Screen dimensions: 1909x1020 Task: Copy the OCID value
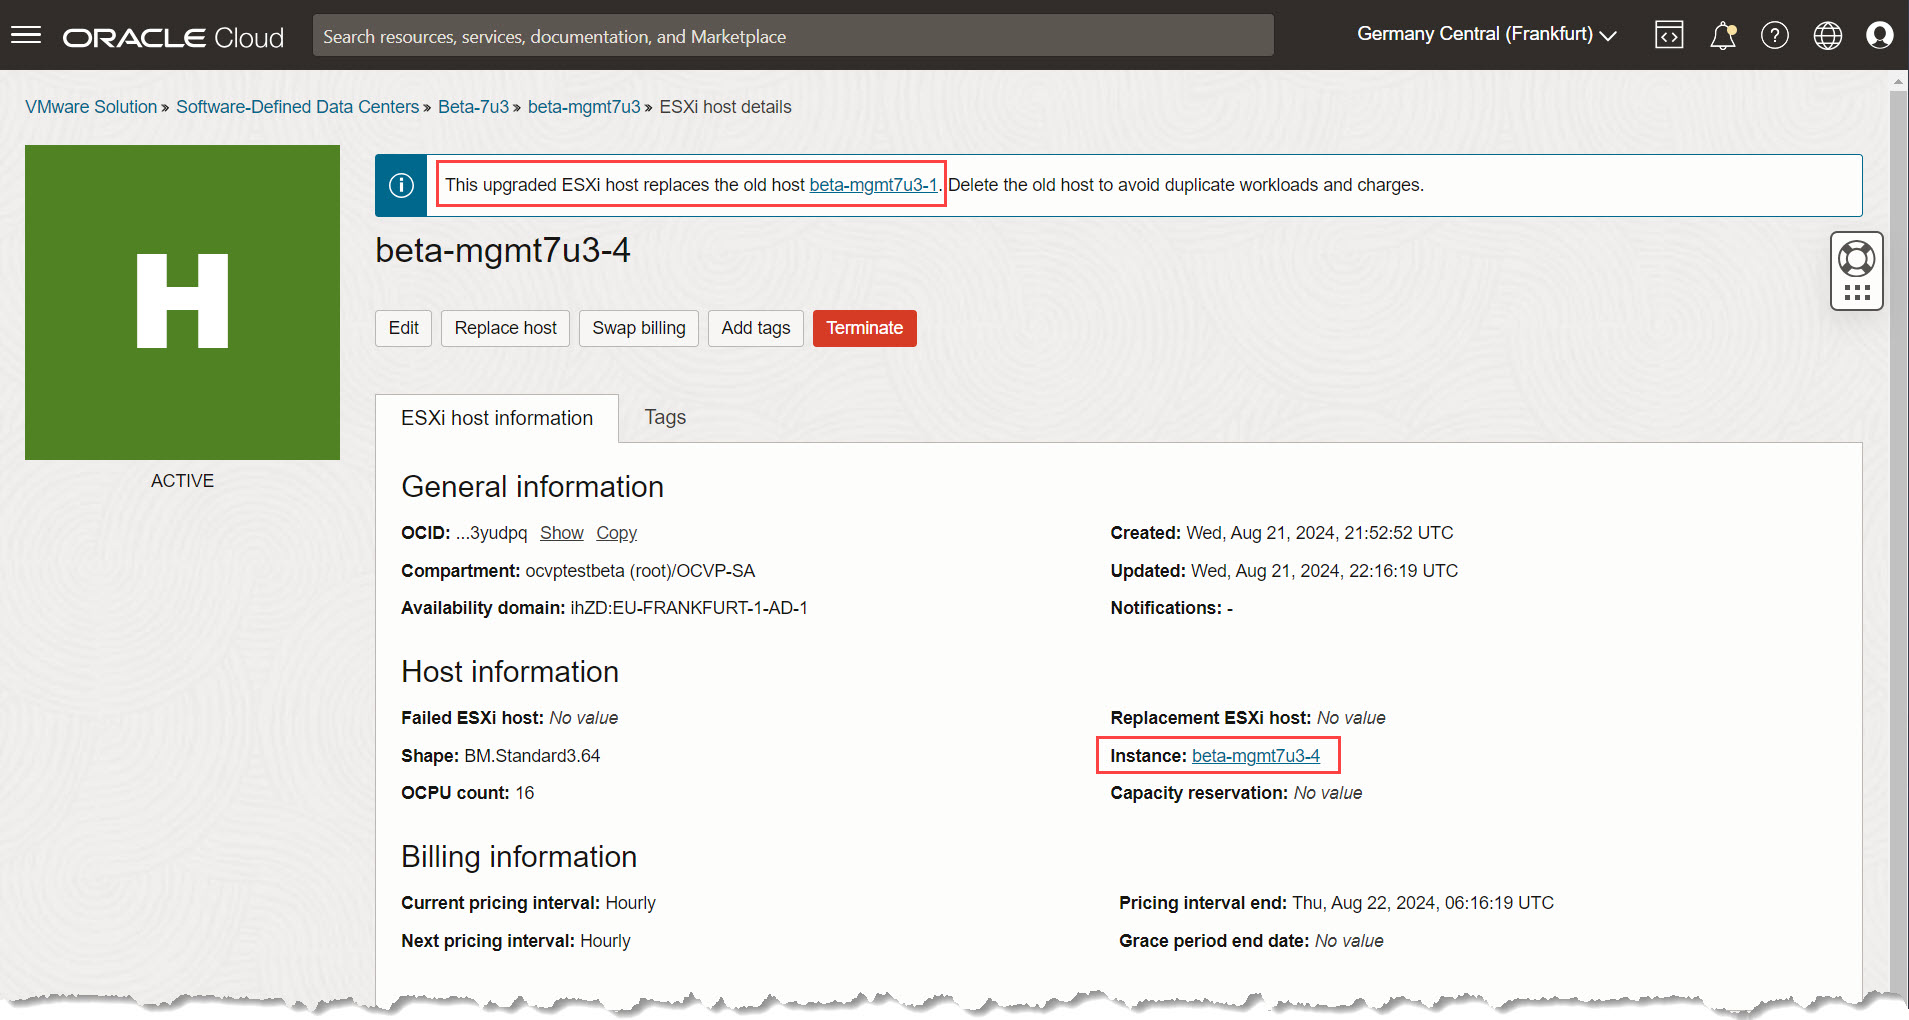click(616, 533)
